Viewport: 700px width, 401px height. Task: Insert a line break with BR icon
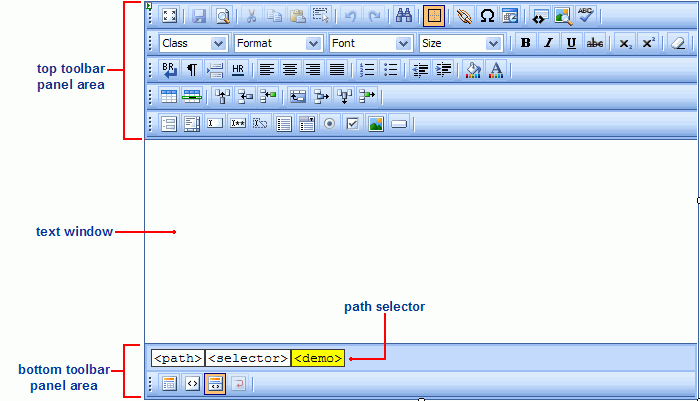(x=170, y=70)
